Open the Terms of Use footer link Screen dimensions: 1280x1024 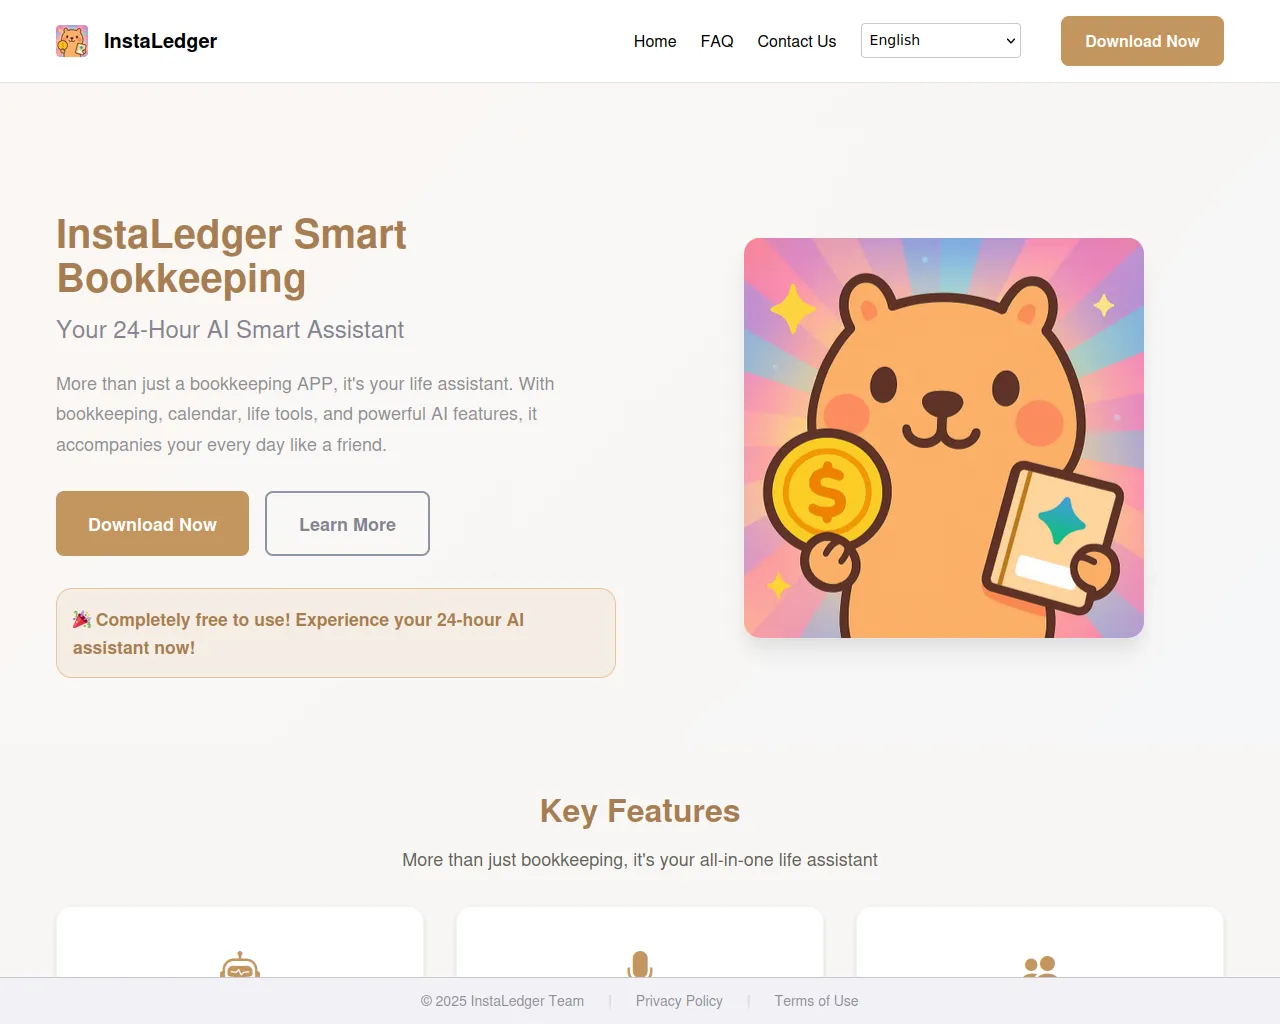click(816, 1001)
